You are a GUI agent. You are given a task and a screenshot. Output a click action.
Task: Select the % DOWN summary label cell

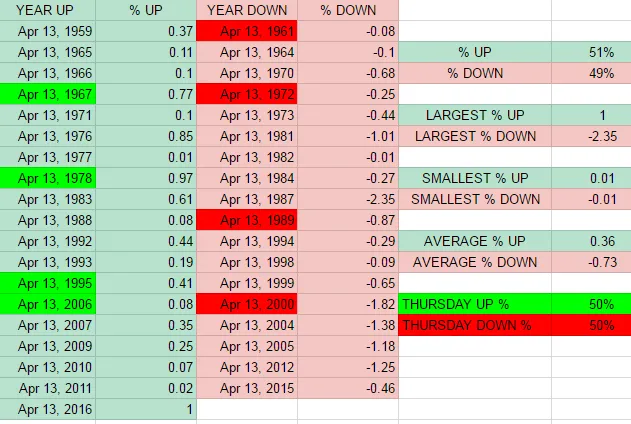tap(475, 73)
